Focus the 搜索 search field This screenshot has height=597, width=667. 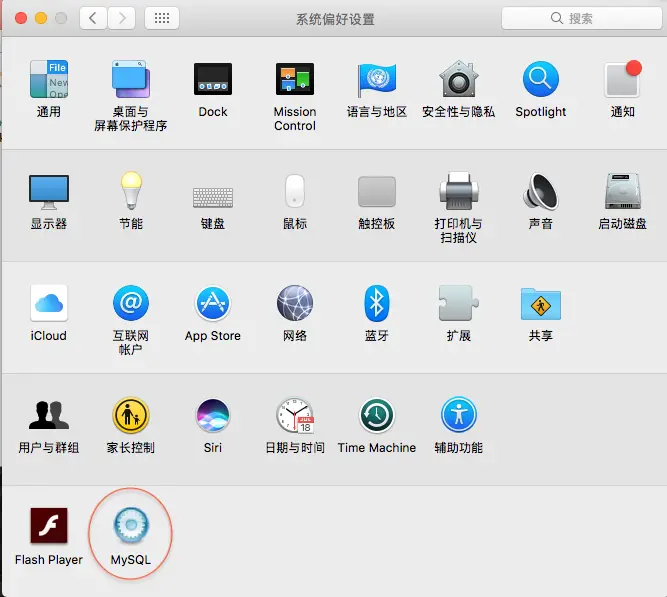point(581,18)
